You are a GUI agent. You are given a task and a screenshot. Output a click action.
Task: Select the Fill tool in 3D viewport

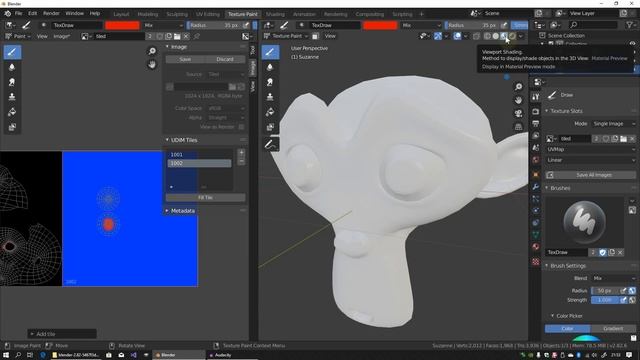click(270, 112)
